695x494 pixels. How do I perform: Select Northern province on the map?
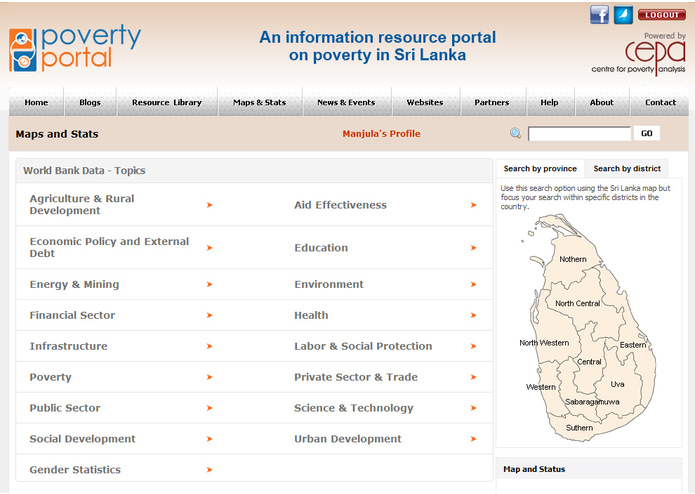(x=573, y=259)
